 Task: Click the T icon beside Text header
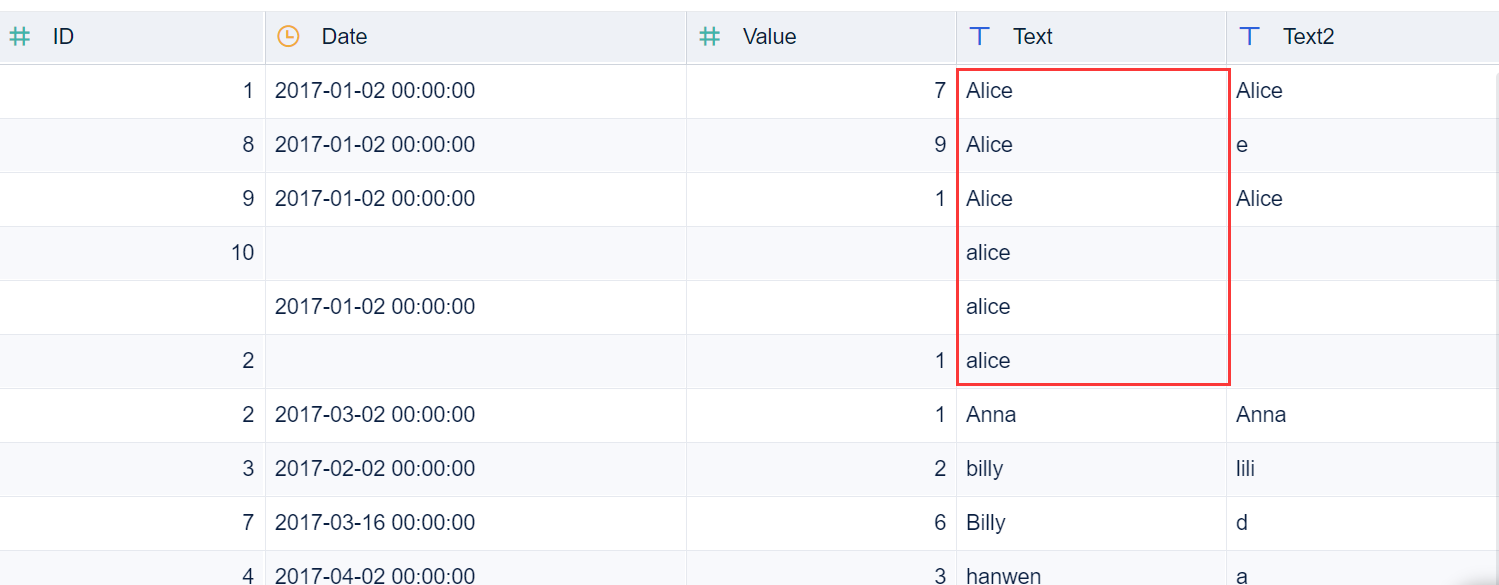[x=980, y=37]
